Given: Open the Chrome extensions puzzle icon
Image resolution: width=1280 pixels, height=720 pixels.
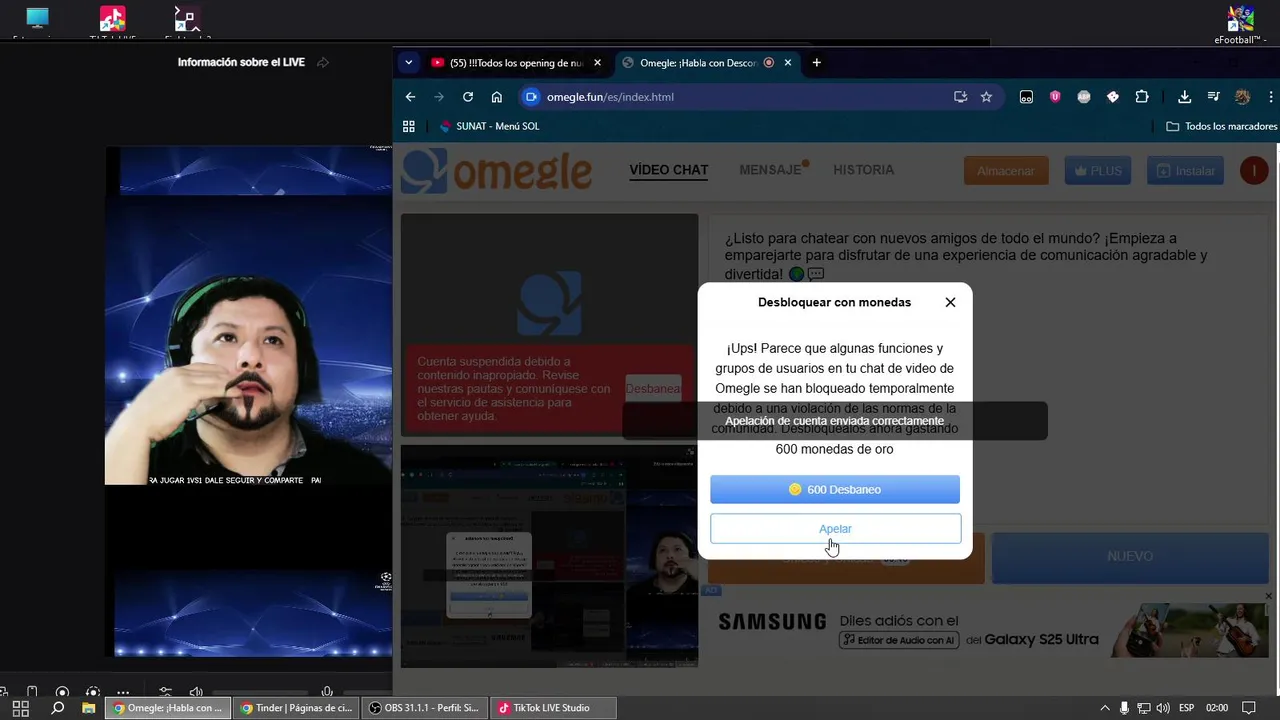Looking at the screenshot, I should [1142, 97].
